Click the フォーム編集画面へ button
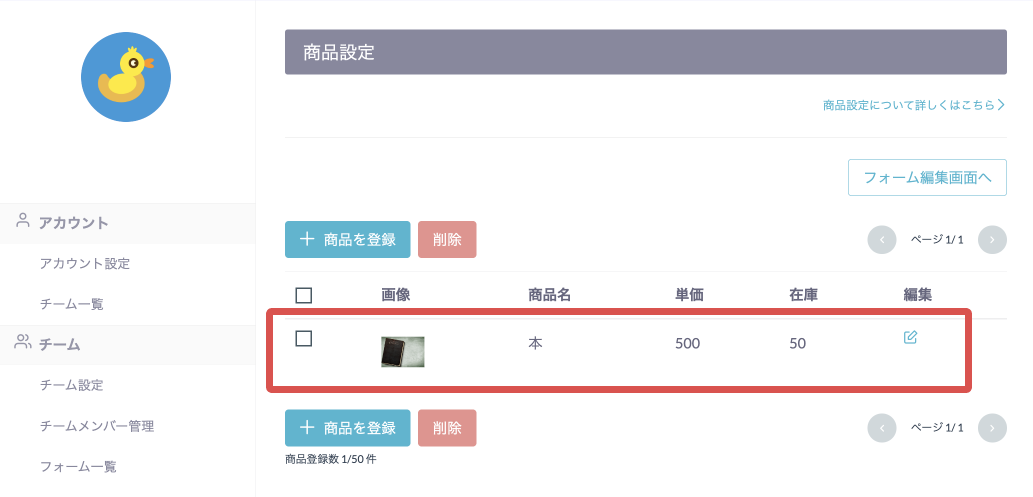The image size is (1033, 497). click(927, 177)
